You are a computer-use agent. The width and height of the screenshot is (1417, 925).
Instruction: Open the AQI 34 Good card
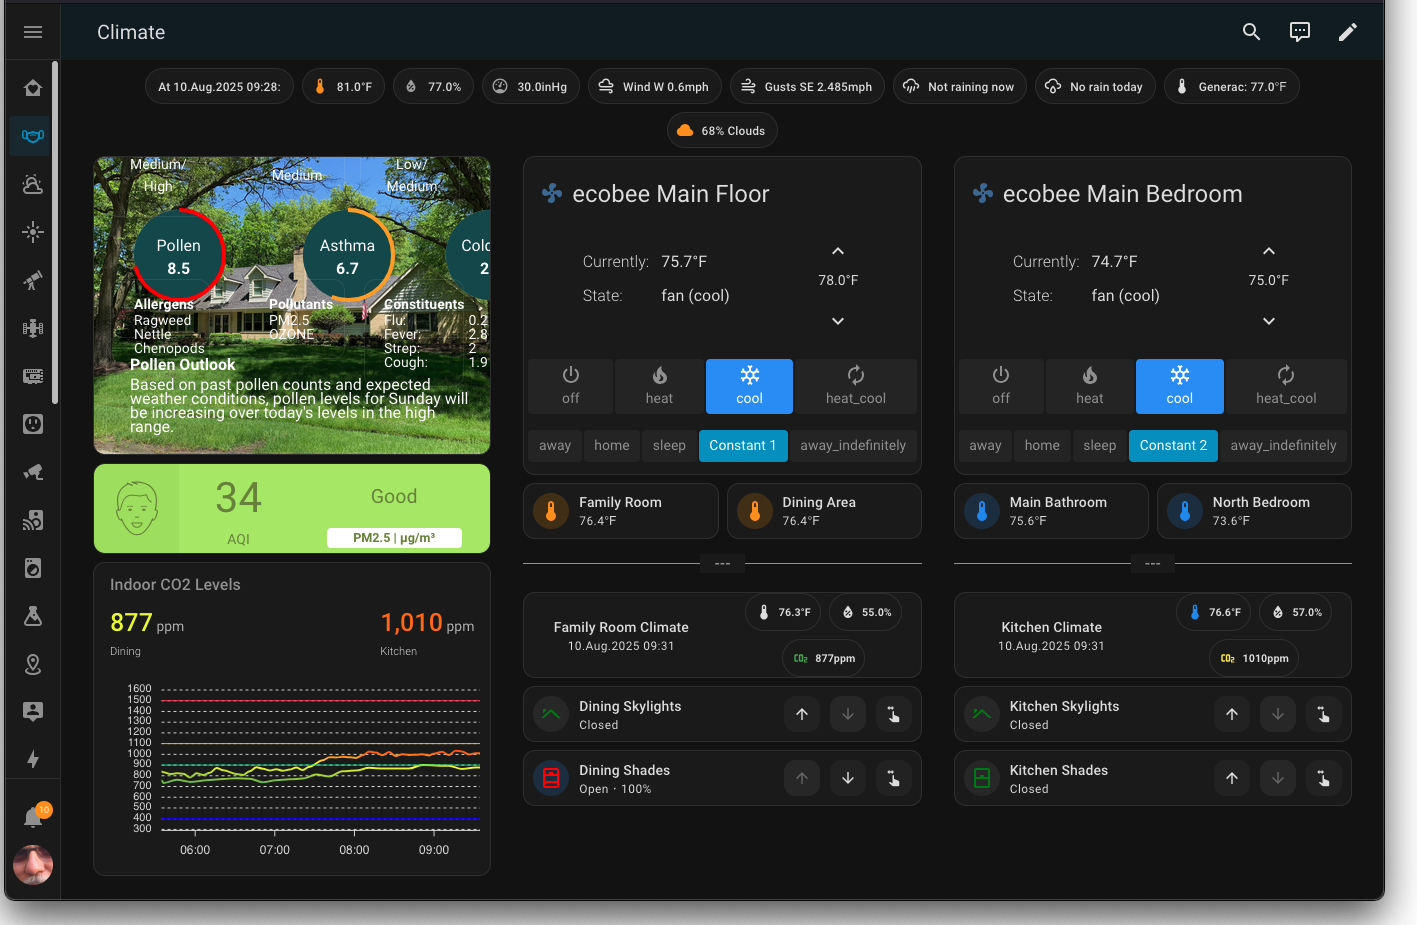pos(292,508)
